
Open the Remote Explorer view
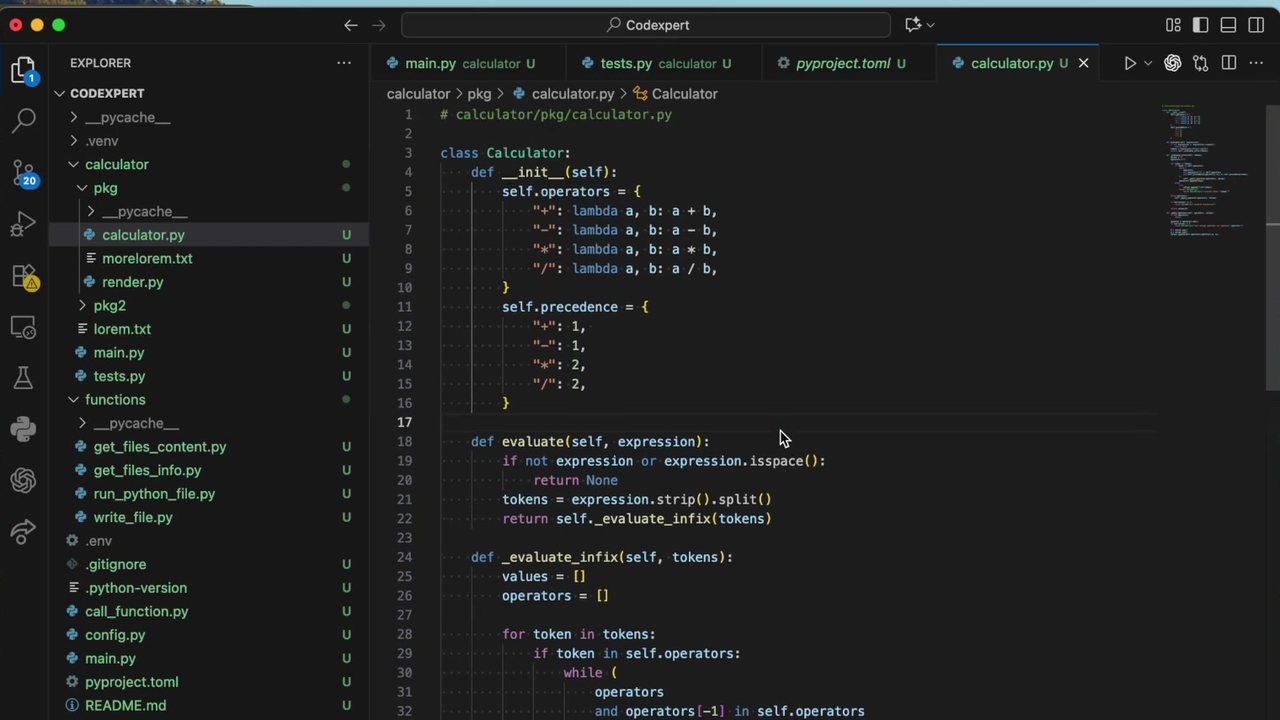click(x=23, y=327)
